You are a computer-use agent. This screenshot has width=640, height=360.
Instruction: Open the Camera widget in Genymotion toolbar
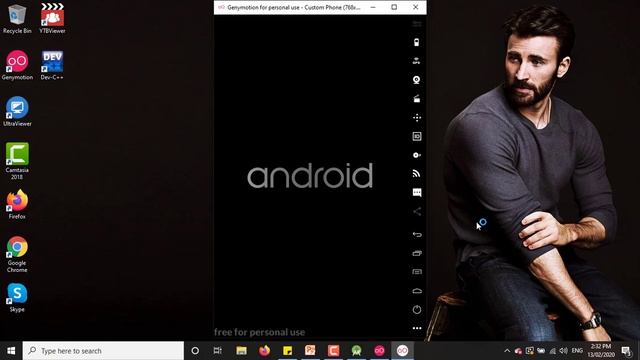(416, 80)
